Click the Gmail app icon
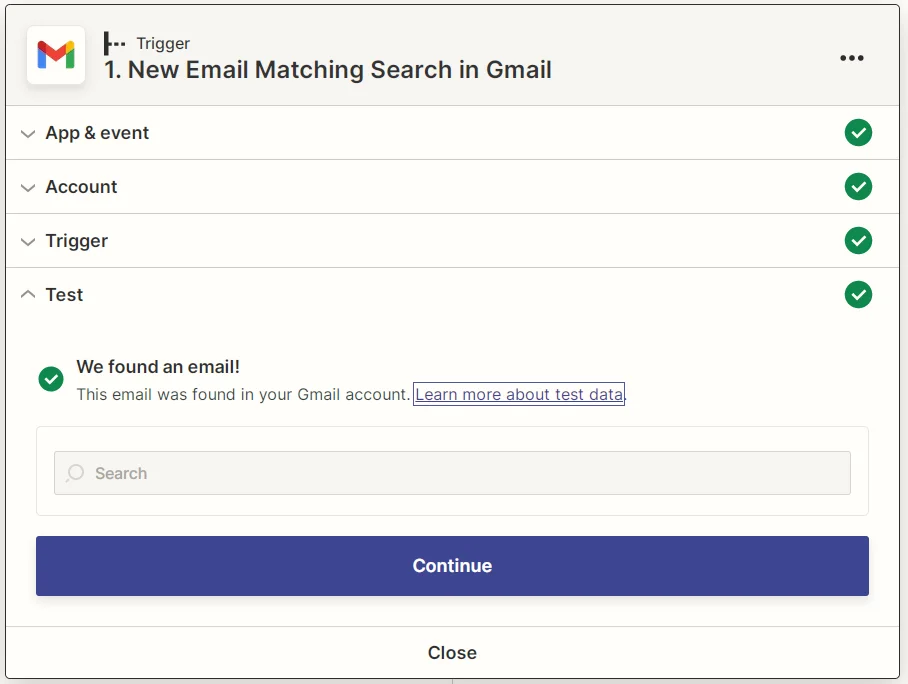Screen dimensions: 908x684 coord(55,57)
